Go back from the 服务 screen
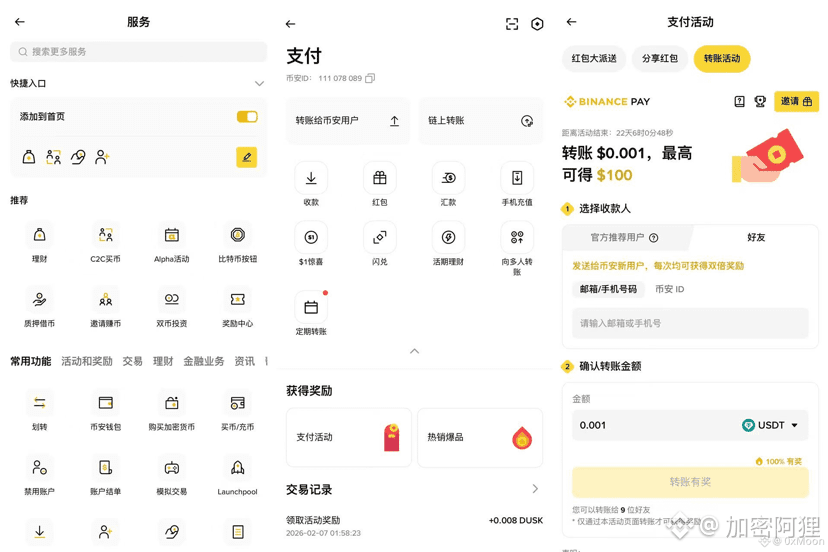 click(x=20, y=22)
